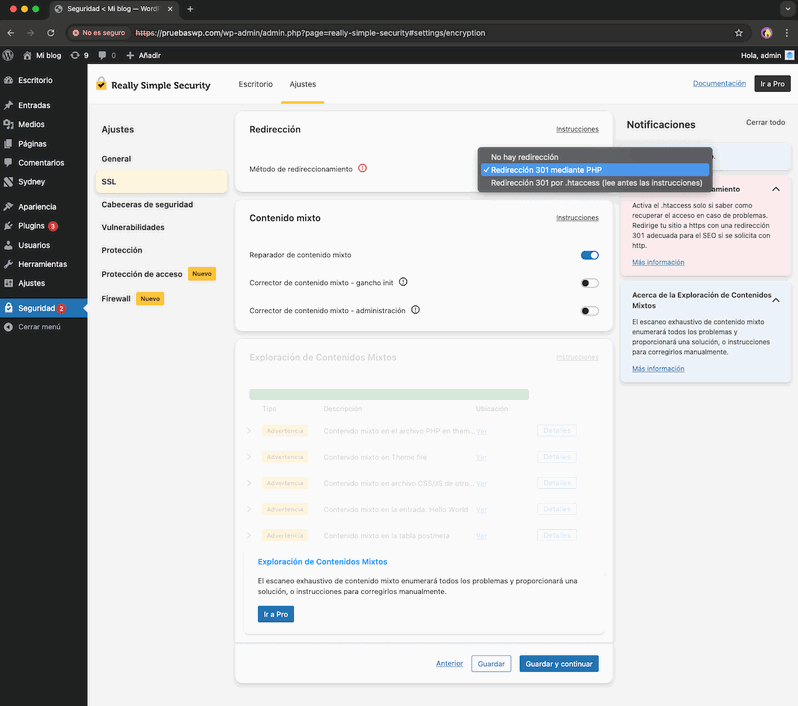This screenshot has width=798, height=706.
Task: Open the comments bubble icon in the admin bar
Action: 102,55
